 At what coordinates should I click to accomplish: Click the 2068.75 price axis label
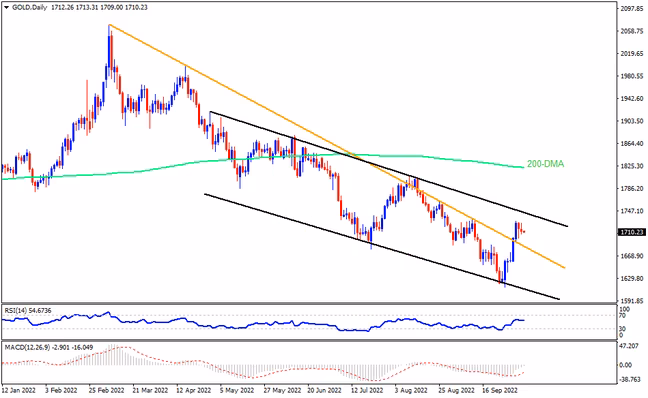[632, 31]
